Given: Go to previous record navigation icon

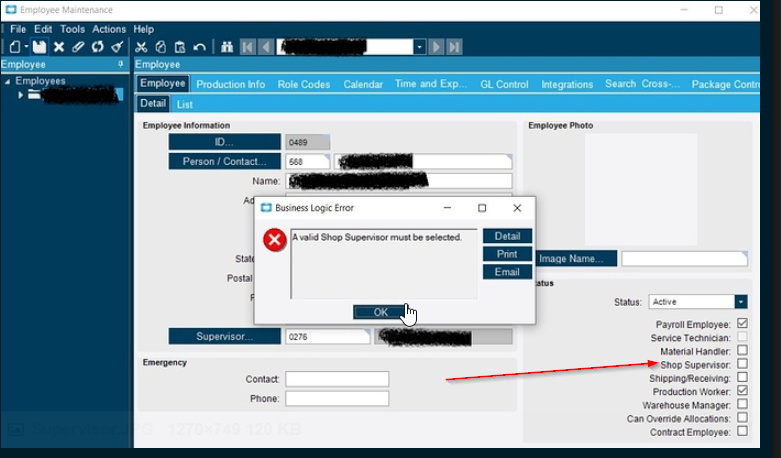Looking at the screenshot, I should point(265,47).
